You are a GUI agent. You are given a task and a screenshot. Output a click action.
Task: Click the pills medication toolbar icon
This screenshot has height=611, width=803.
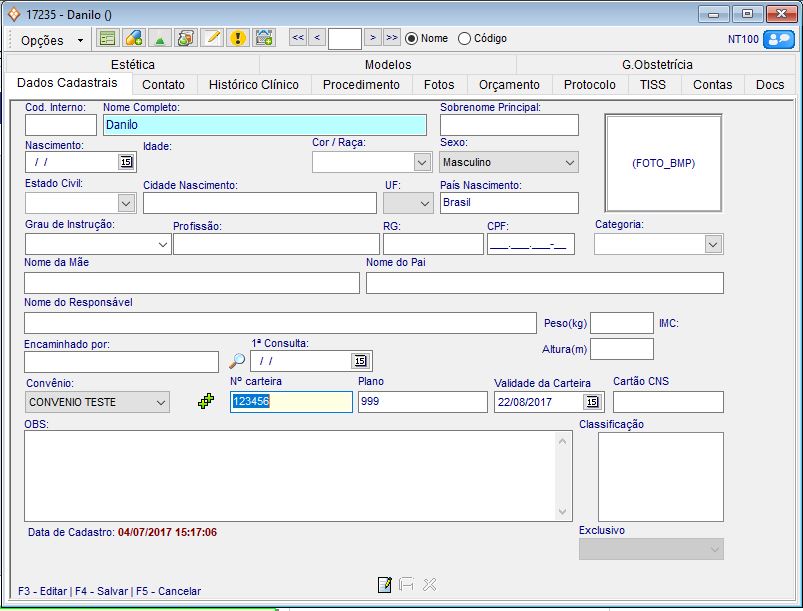click(133, 38)
